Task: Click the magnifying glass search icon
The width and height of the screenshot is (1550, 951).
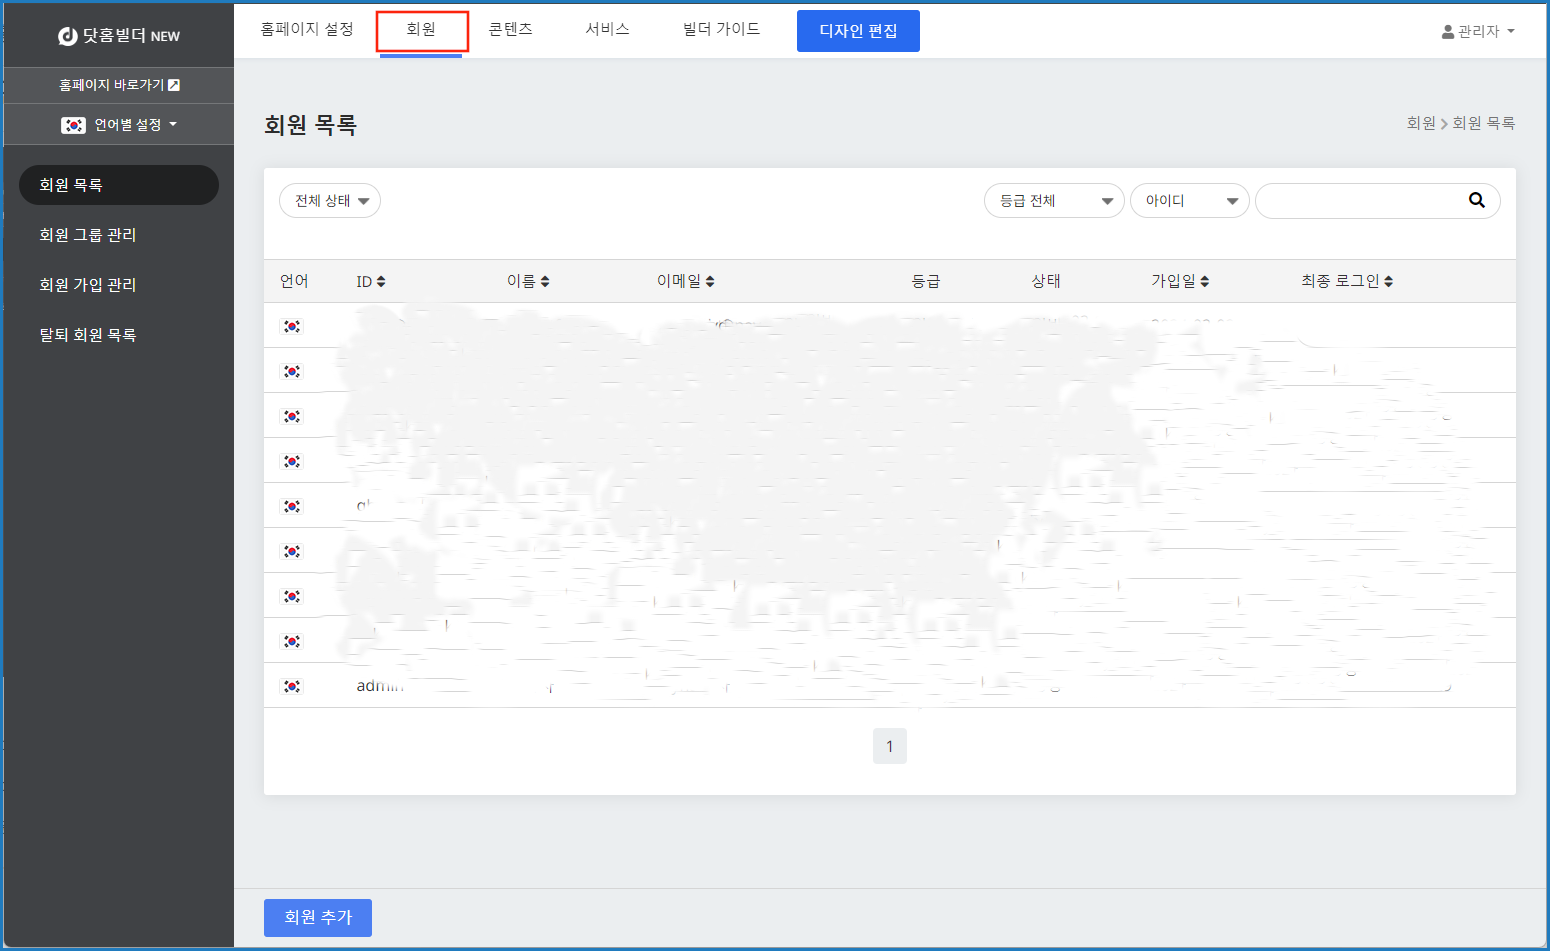Action: tap(1476, 200)
